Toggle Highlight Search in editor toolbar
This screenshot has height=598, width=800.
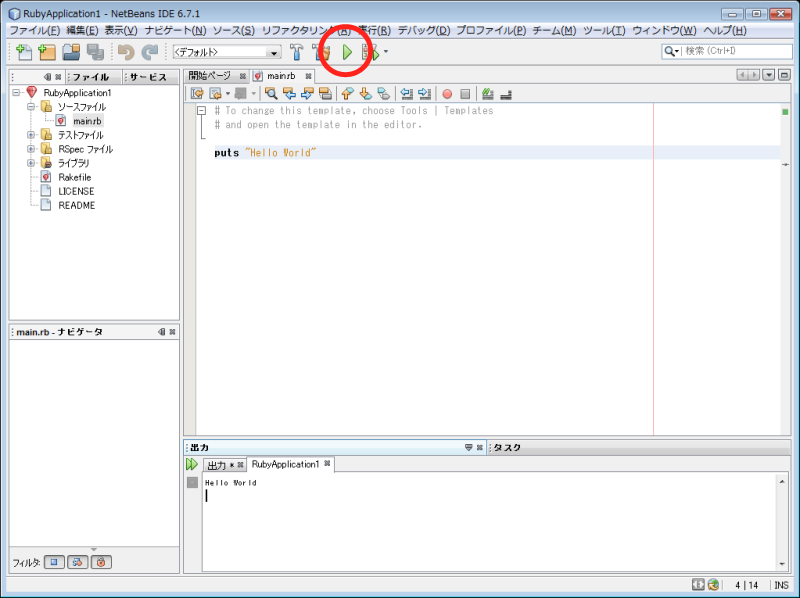[325, 93]
